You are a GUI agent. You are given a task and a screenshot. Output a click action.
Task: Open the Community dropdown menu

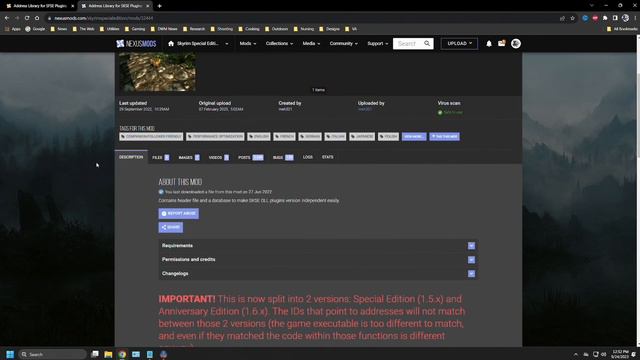click(343, 44)
